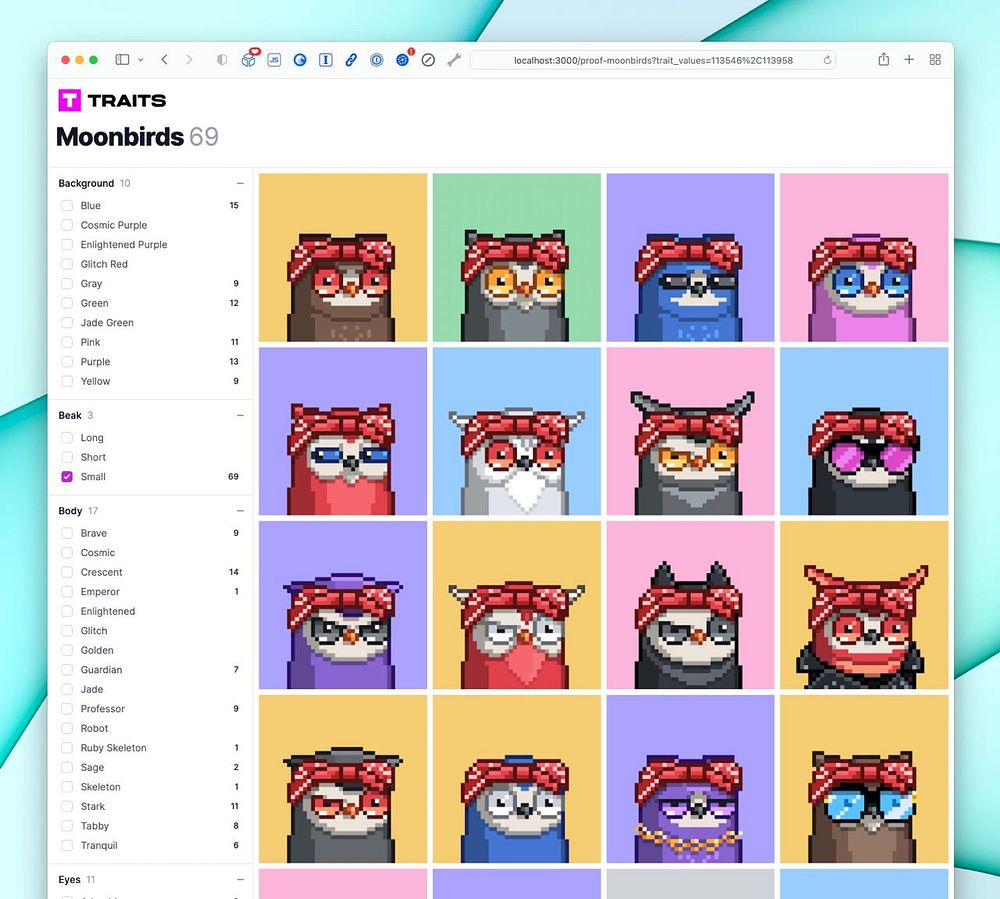Click the blue gear extension with alert badge
Image resolution: width=1000 pixels, height=899 pixels.
(x=402, y=59)
